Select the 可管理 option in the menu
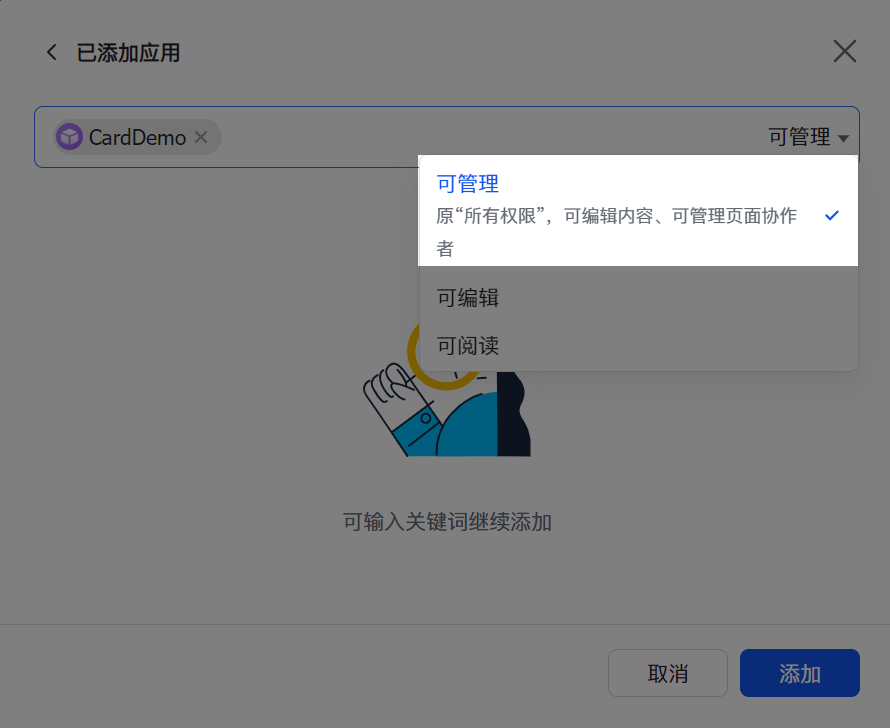890x728 pixels. click(638, 211)
